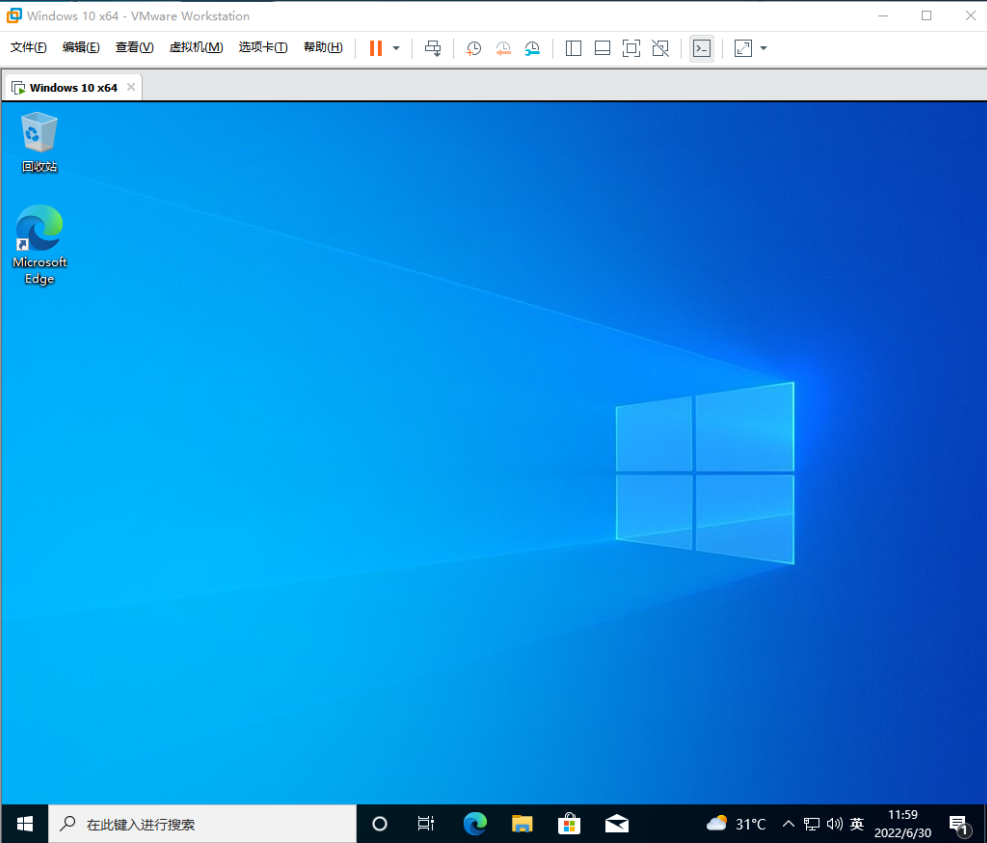Open Cortana from the taskbar

[380, 823]
